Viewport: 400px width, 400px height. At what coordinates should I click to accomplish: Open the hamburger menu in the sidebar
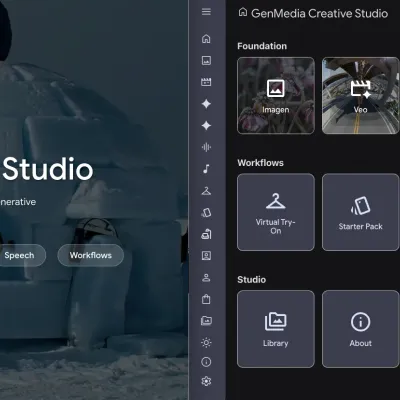(206, 12)
